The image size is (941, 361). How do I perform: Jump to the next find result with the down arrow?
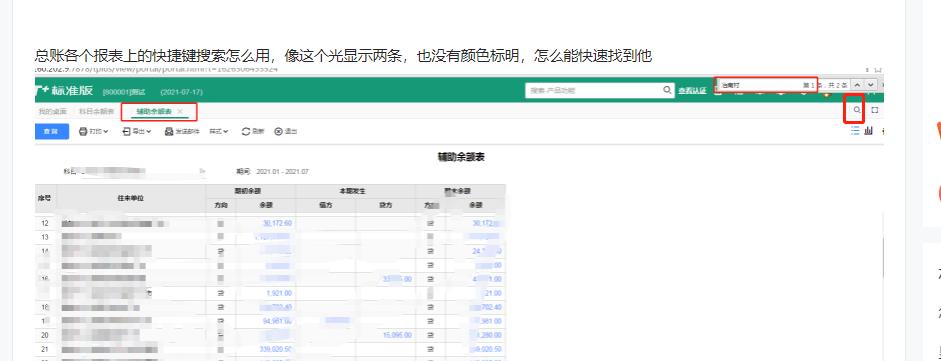871,86
